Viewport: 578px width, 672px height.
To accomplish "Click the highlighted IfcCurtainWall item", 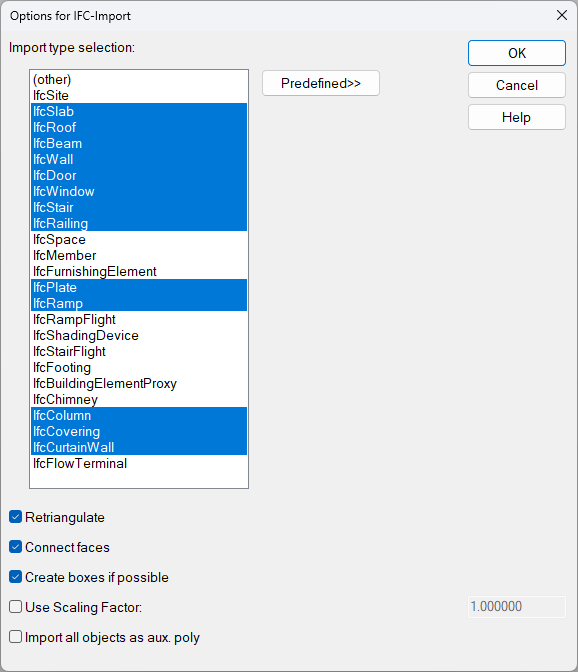I will click(139, 447).
